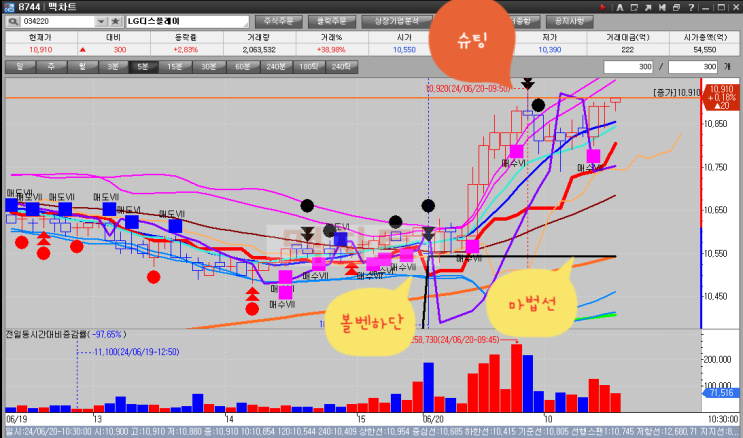Select the 240틱 tick tab
This screenshot has height=438, width=743.
pos(342,67)
